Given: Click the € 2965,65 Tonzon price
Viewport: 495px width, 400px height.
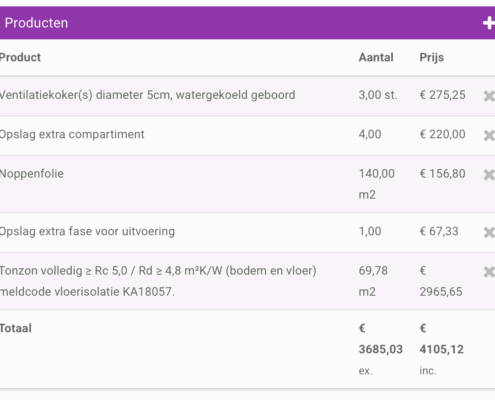Looking at the screenshot, I should click(441, 281).
